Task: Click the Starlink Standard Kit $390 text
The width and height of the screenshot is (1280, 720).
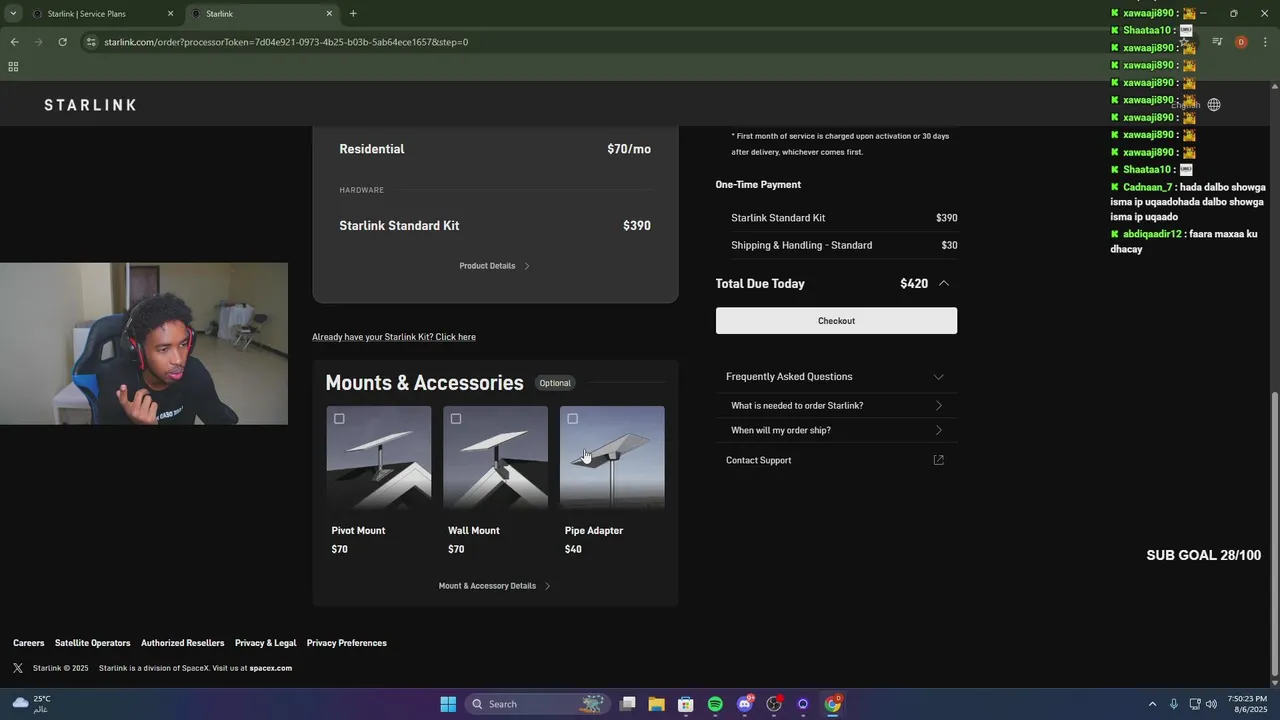Action: point(495,226)
